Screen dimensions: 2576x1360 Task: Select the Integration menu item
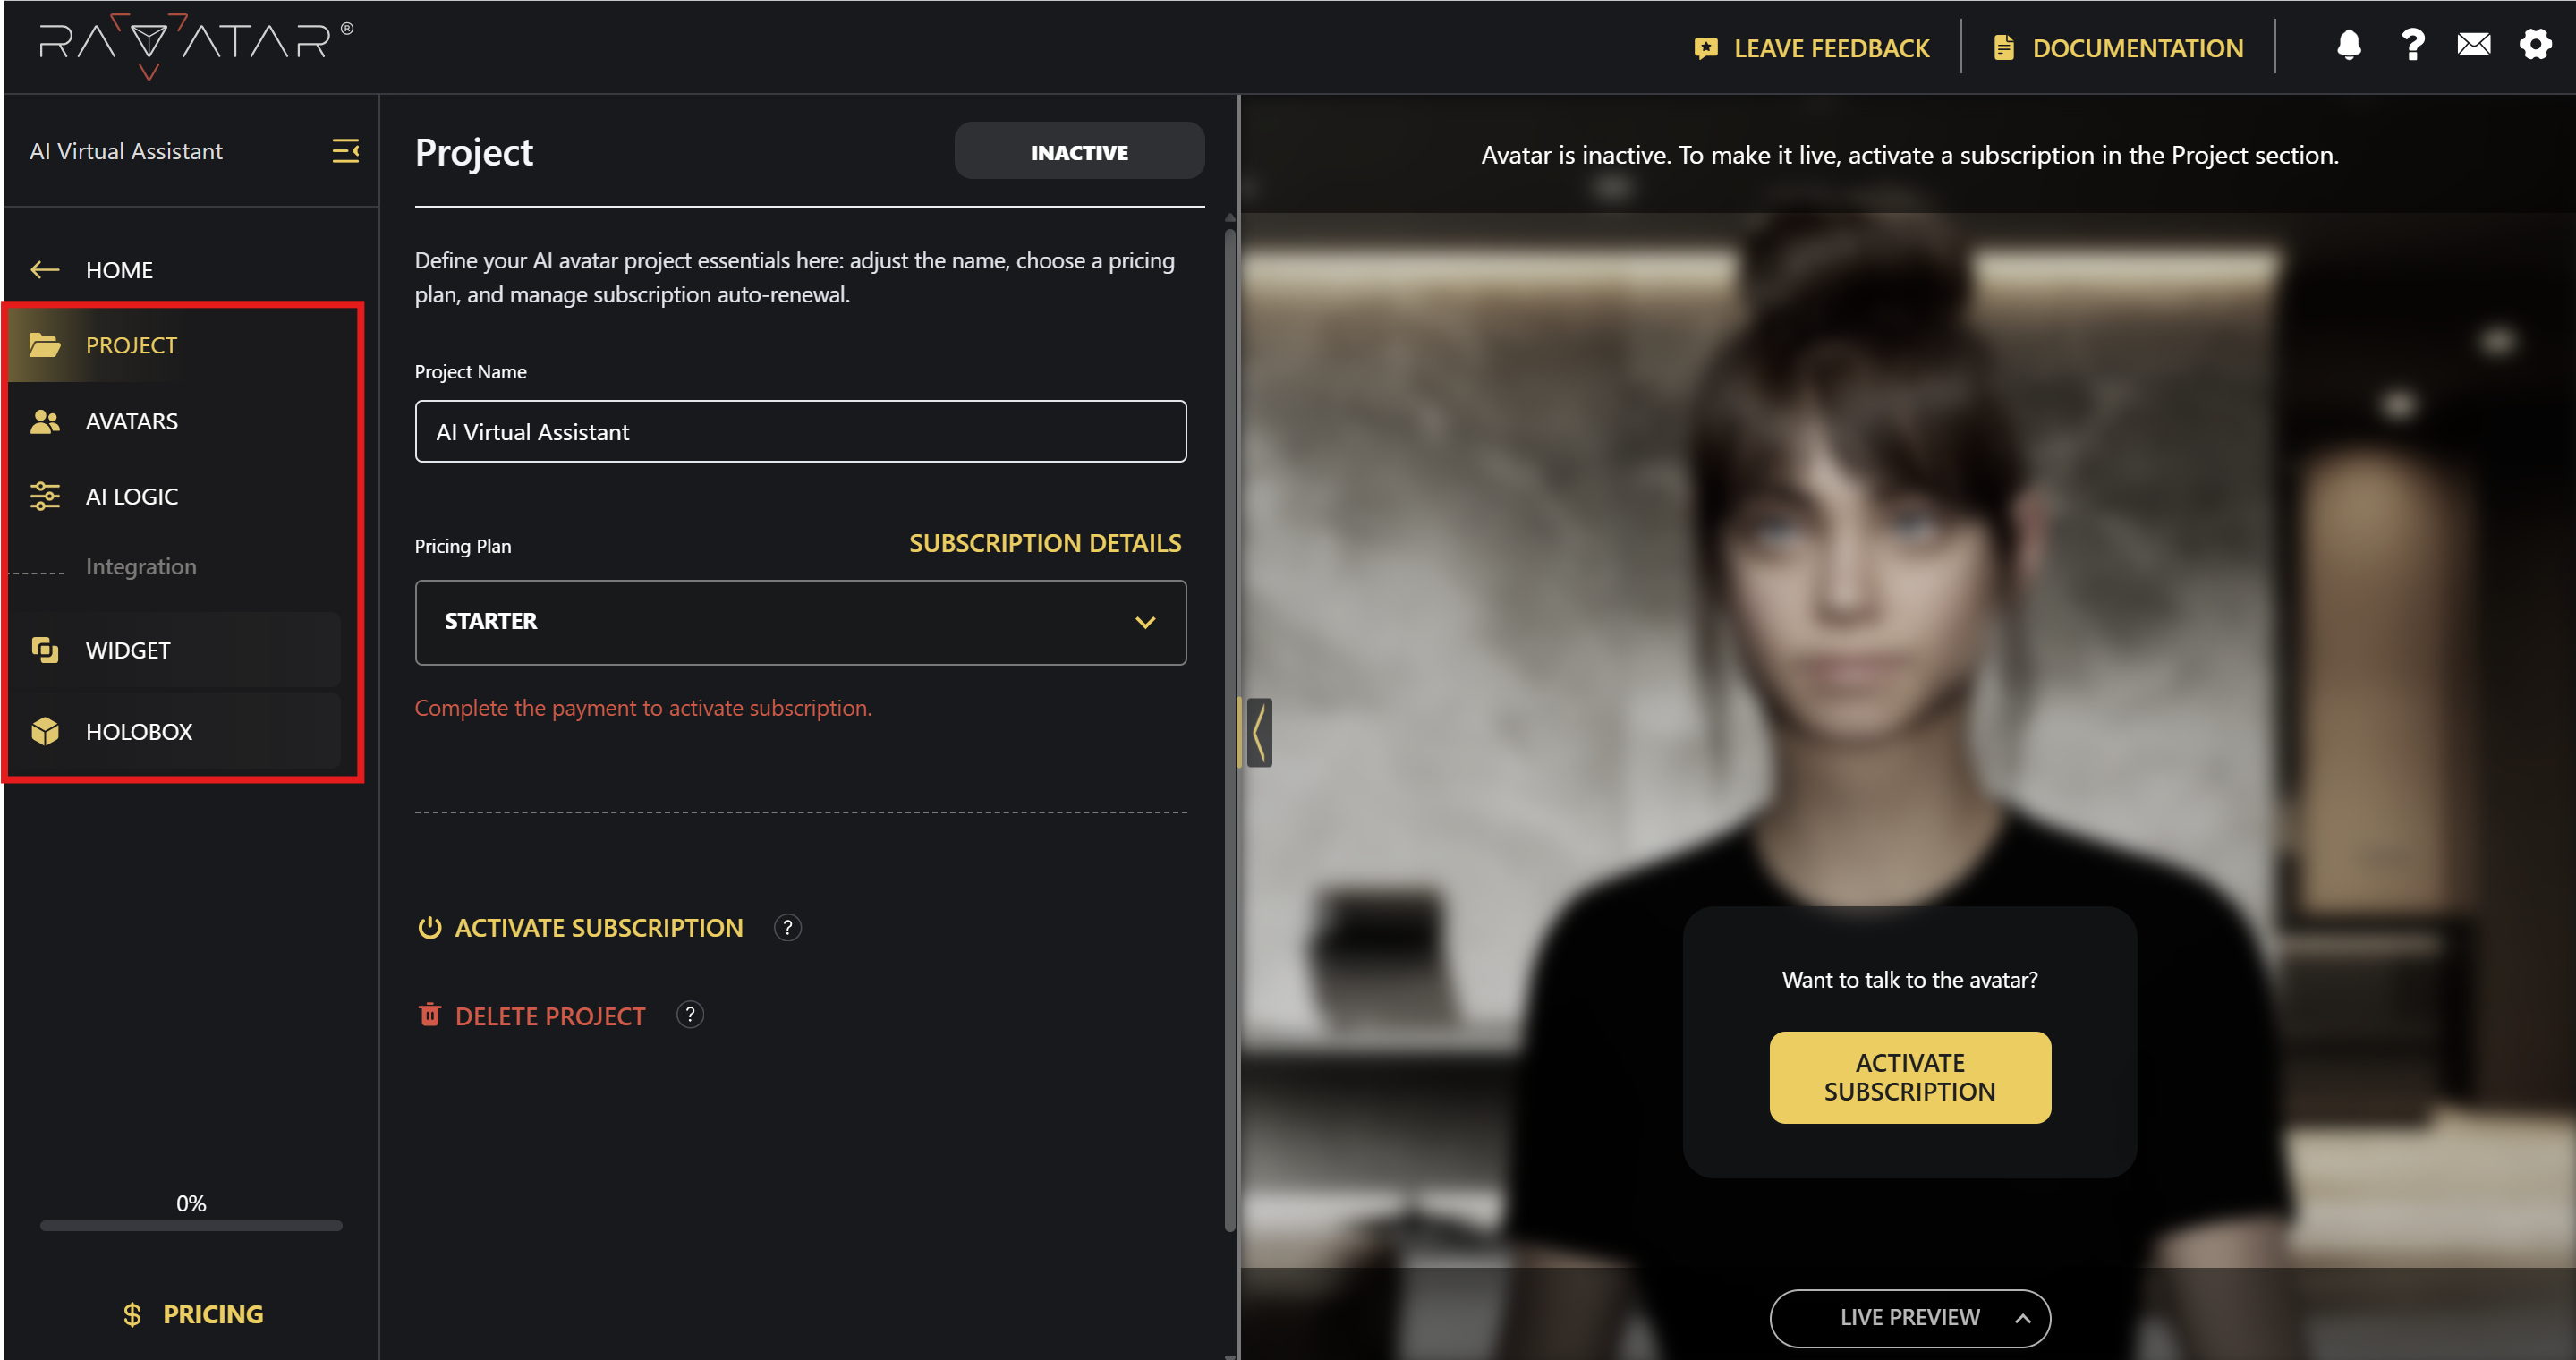tap(141, 566)
